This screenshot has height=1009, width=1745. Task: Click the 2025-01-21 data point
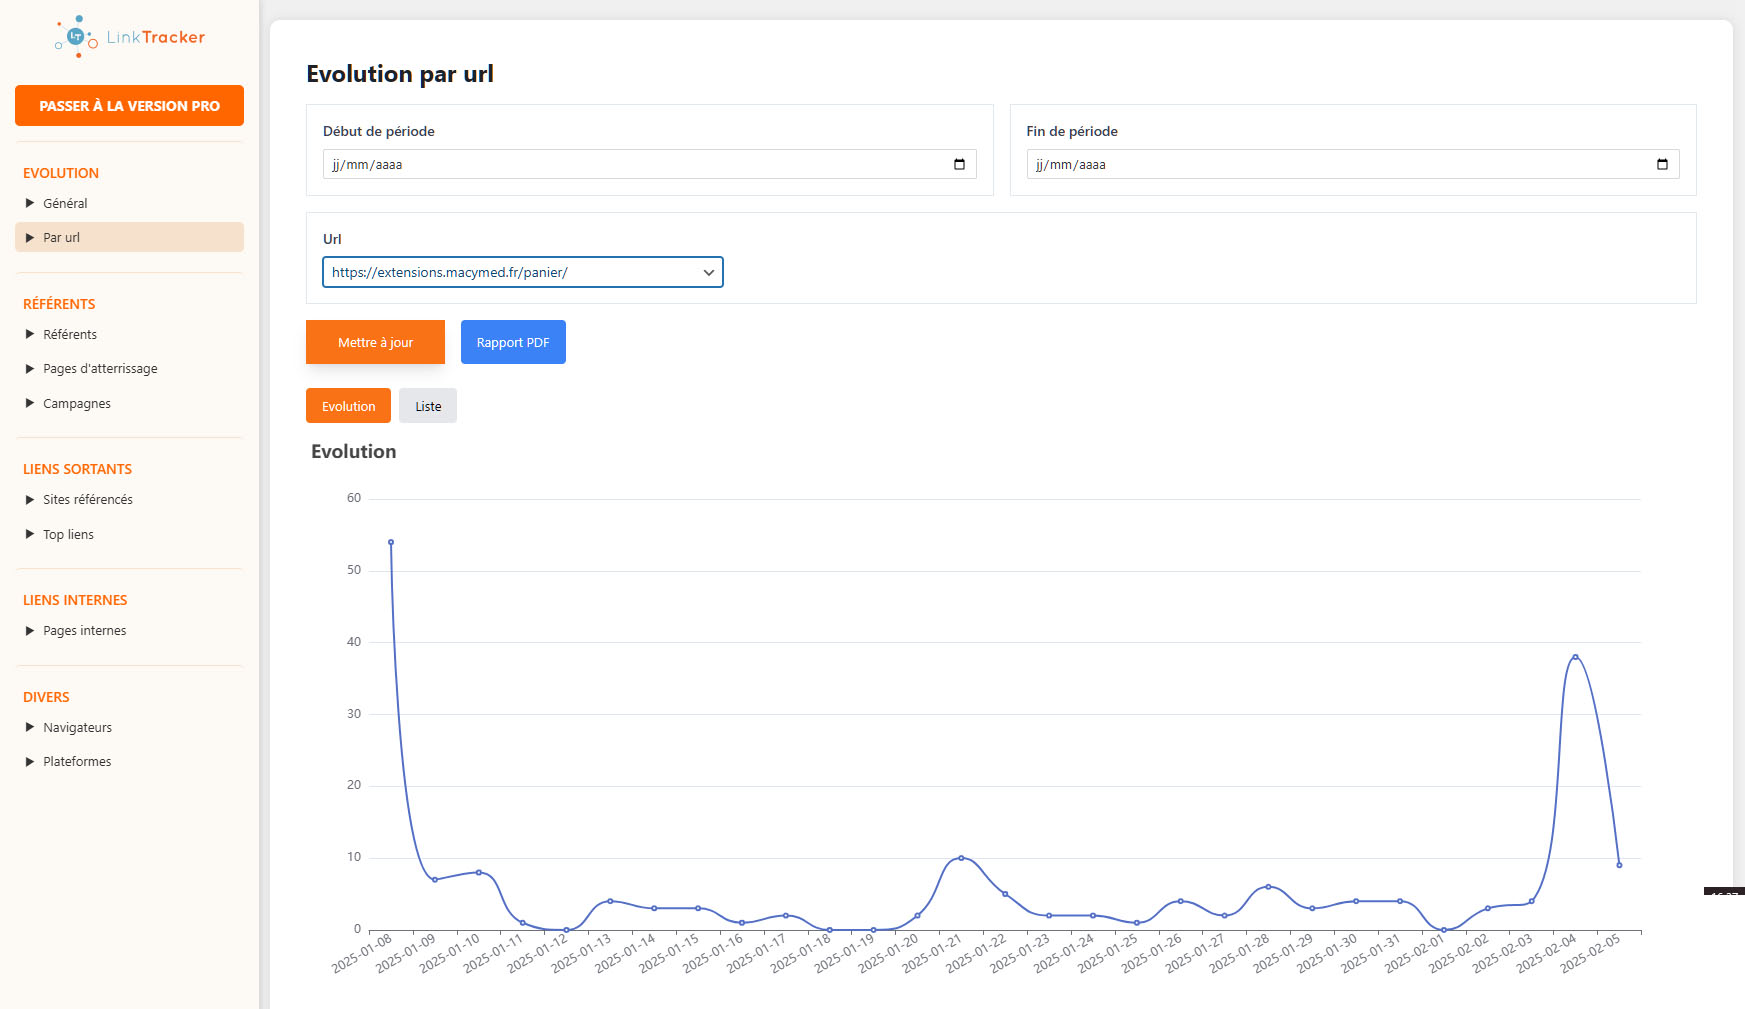pos(961,858)
